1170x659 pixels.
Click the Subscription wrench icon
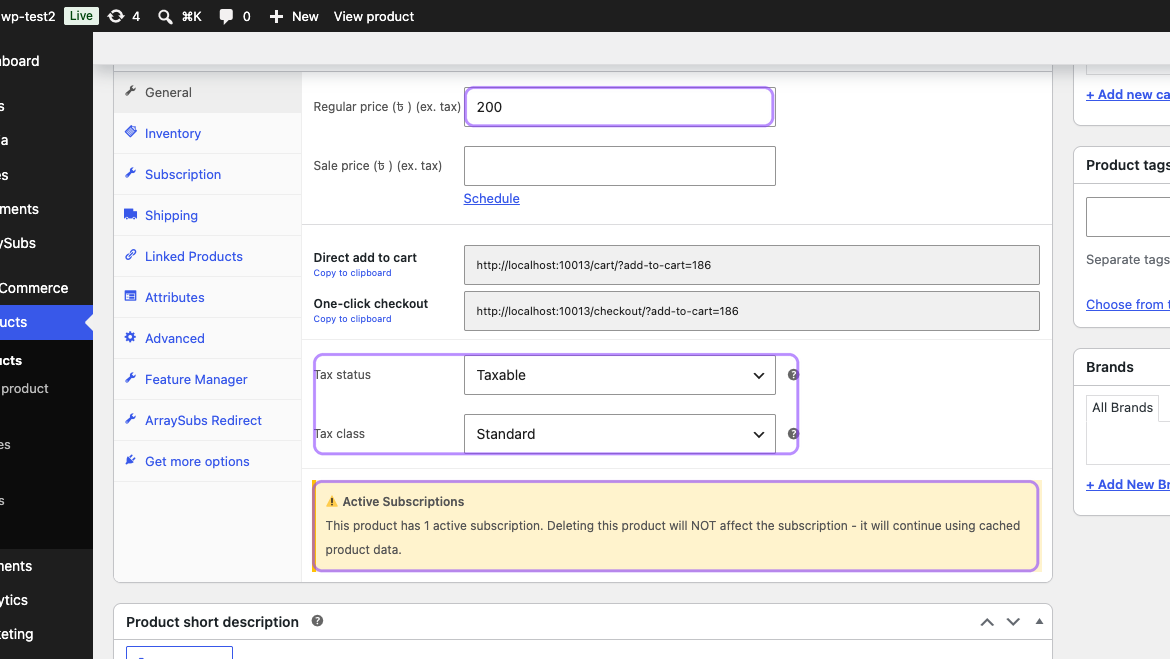pos(131,173)
